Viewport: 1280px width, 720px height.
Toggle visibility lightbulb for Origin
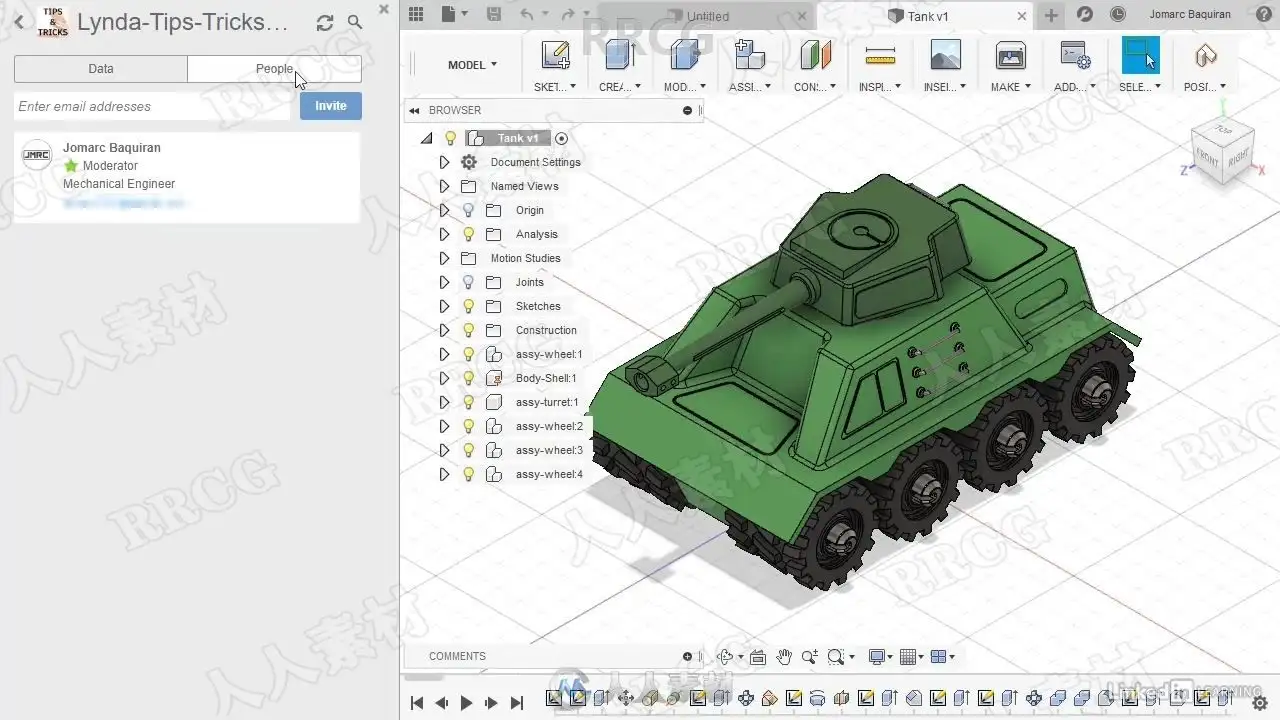468,210
